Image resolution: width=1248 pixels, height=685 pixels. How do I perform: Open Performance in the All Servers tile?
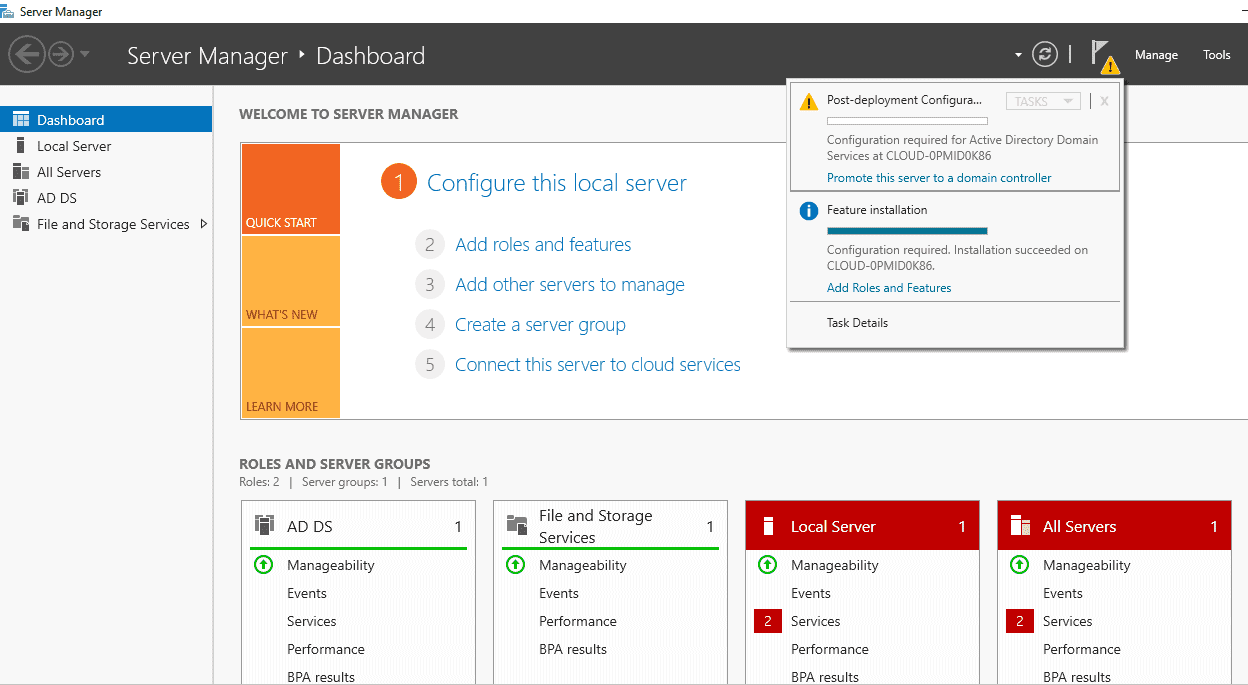click(x=1082, y=649)
